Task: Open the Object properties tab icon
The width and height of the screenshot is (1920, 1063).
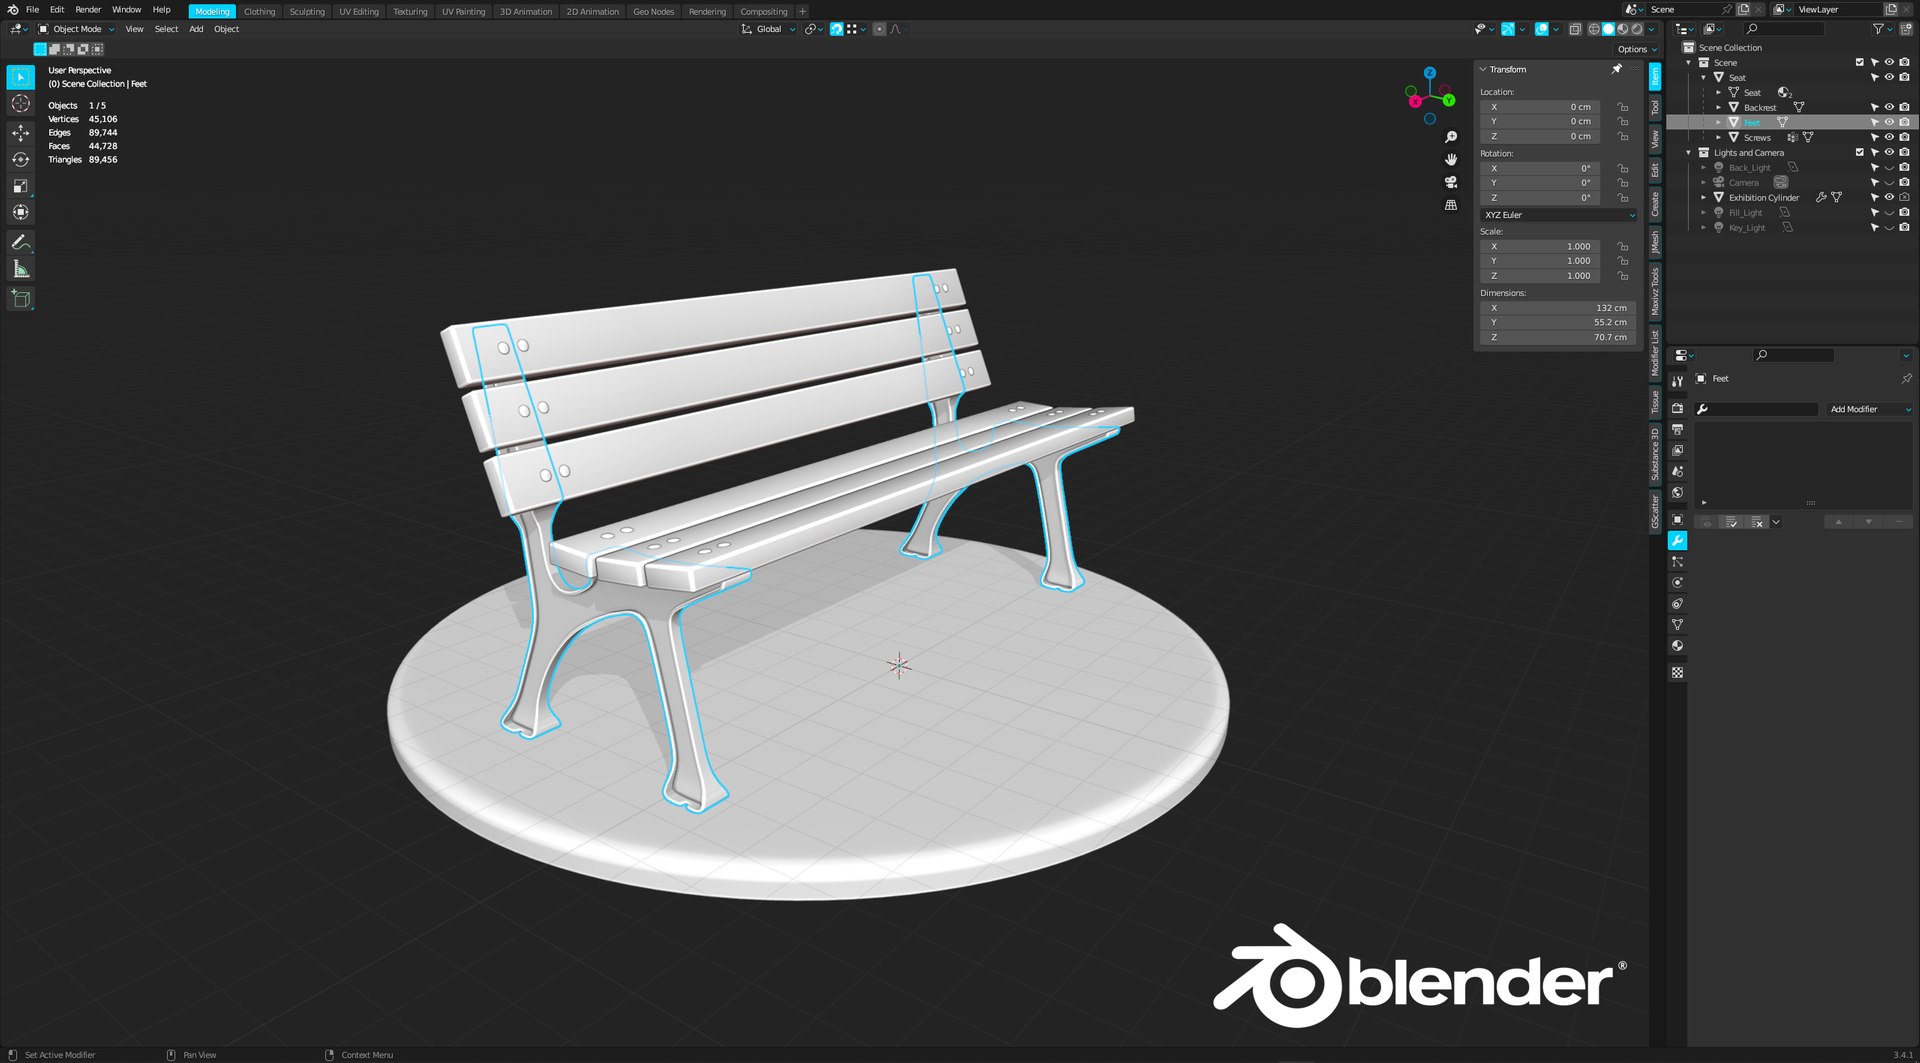Action: (1678, 519)
